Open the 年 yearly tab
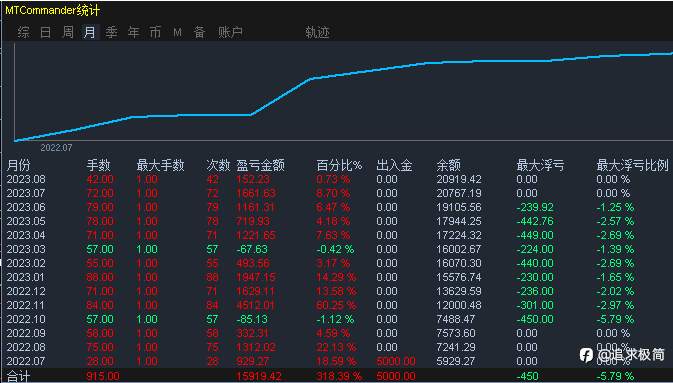 (x=133, y=32)
